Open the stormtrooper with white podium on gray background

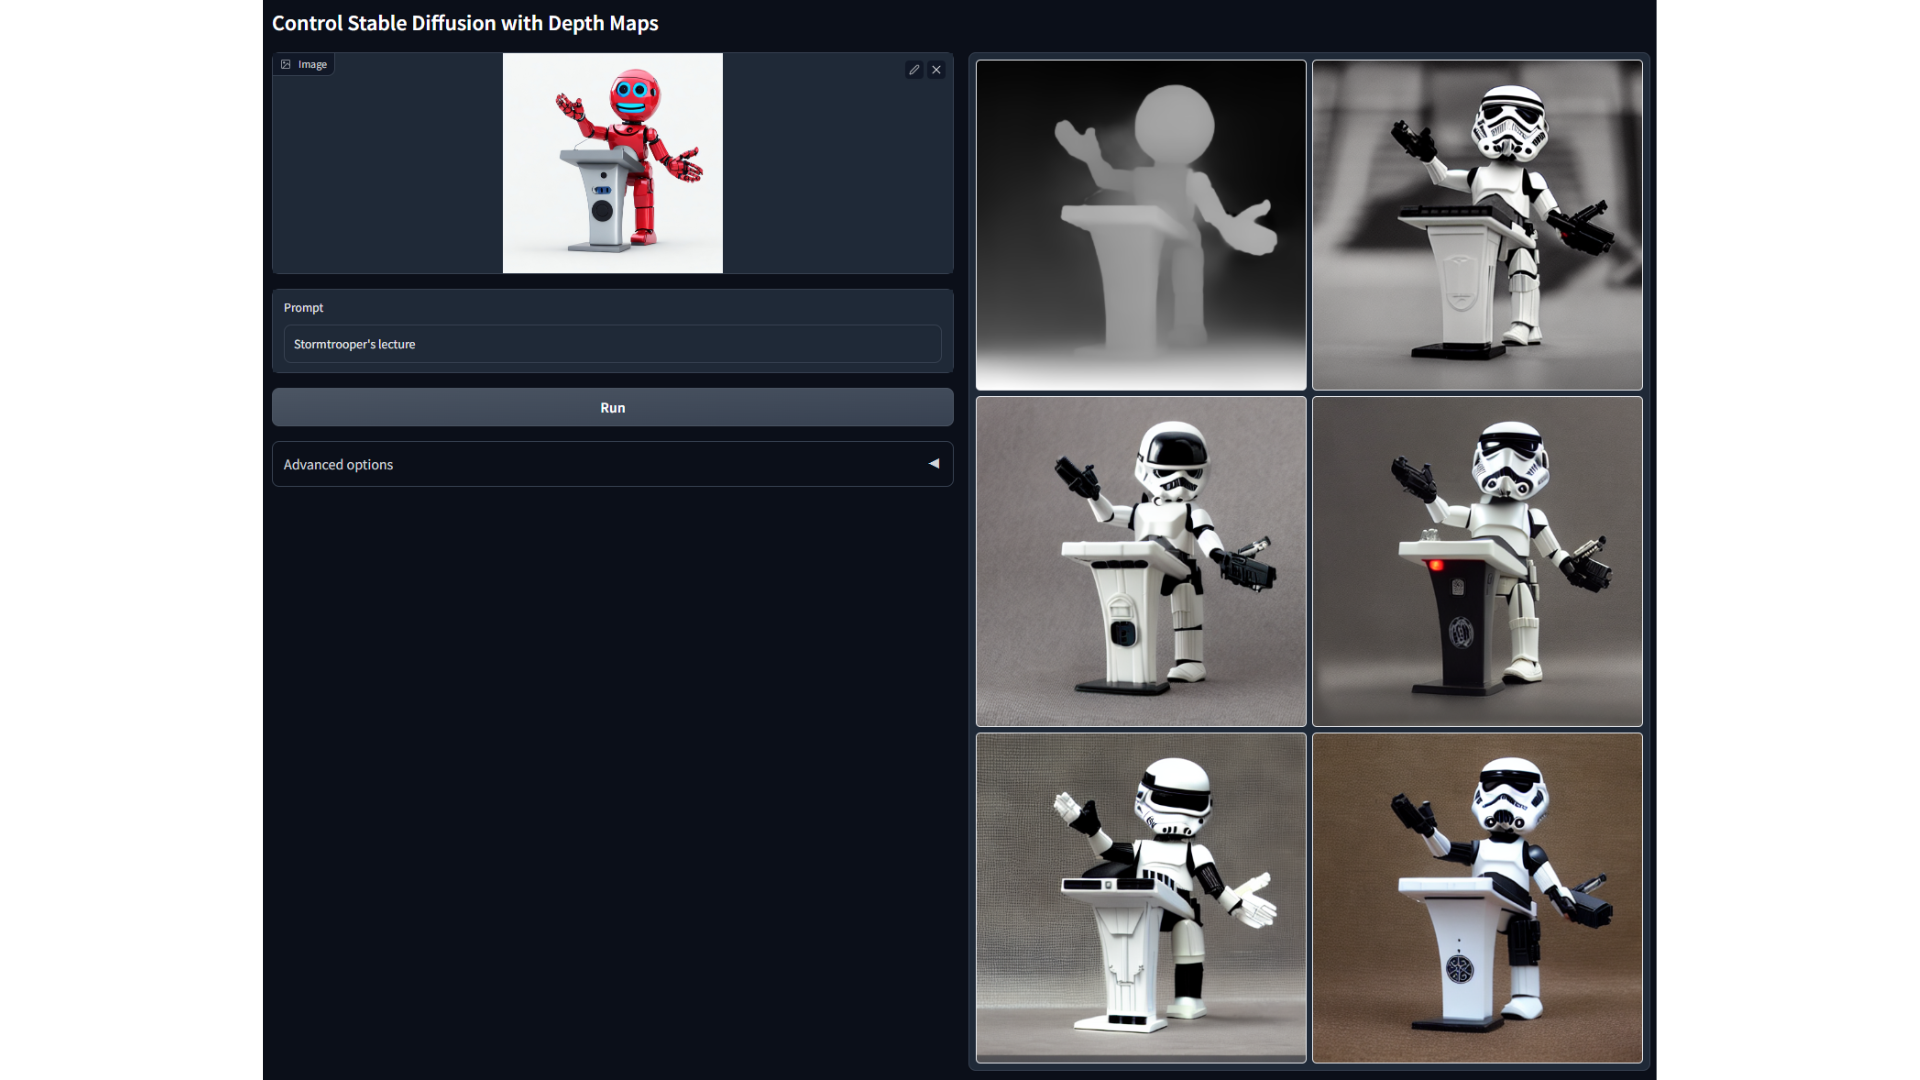1141,561
